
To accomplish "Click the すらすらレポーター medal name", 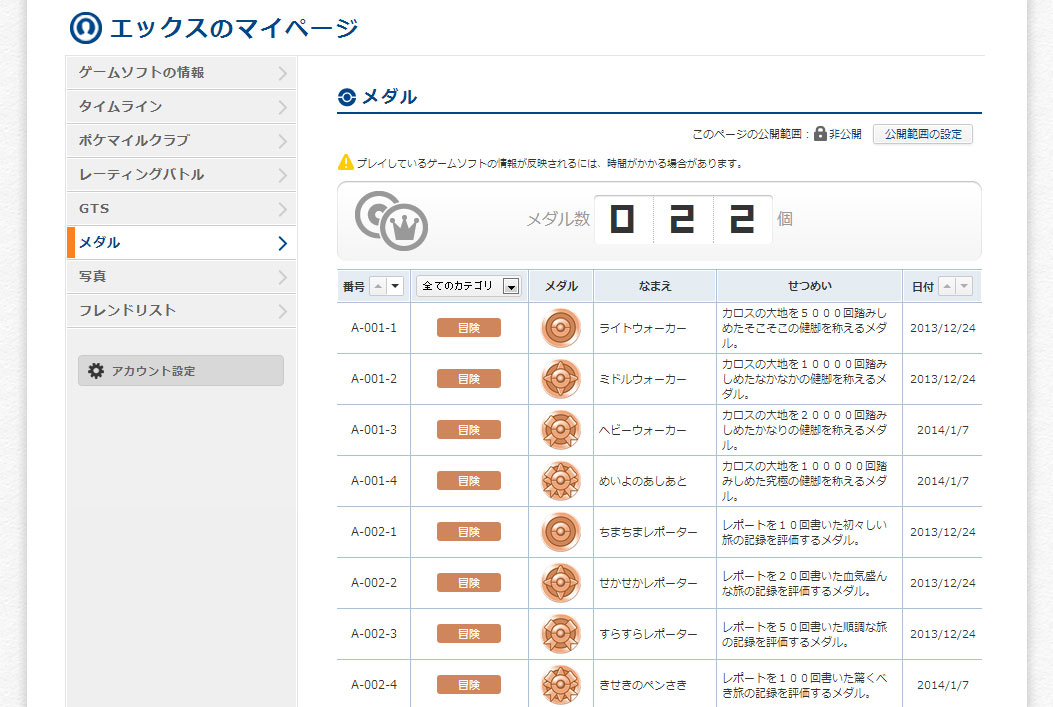I will 648,634.
